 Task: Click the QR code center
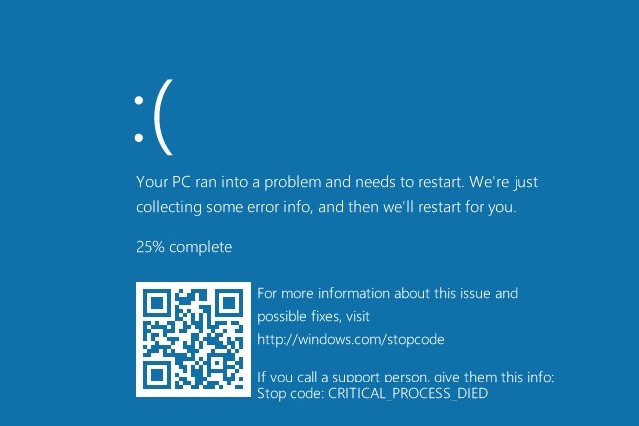tap(193, 339)
